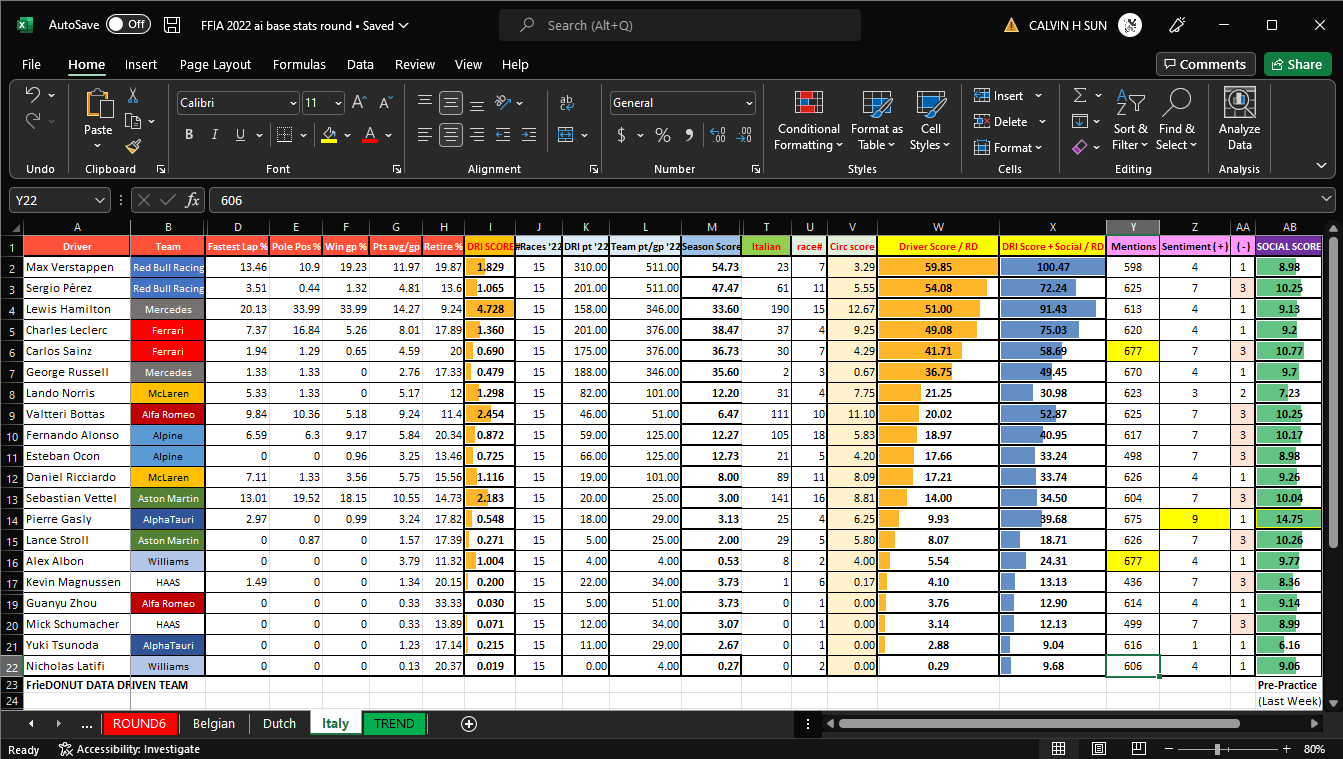The image size is (1343, 759).
Task: Toggle Wrap Text
Action: click(567, 102)
